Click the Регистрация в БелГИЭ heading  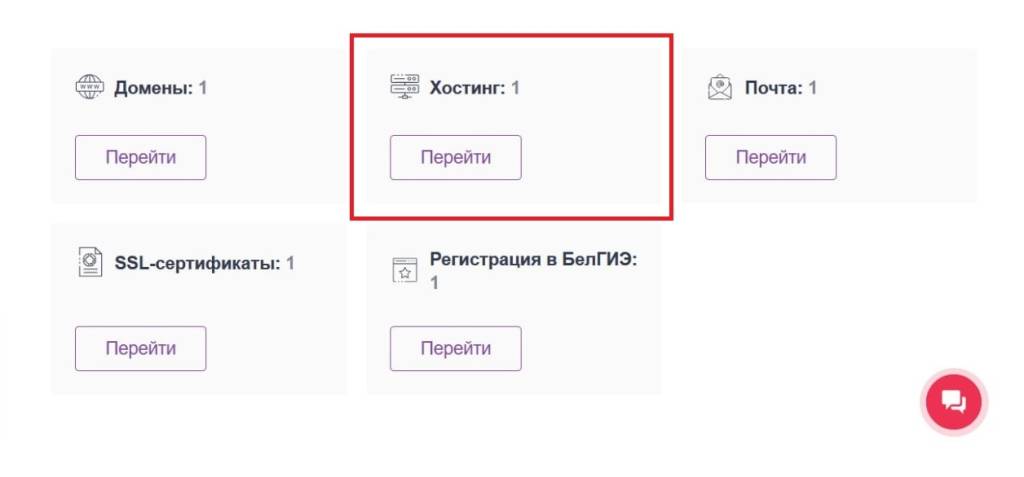533,260
